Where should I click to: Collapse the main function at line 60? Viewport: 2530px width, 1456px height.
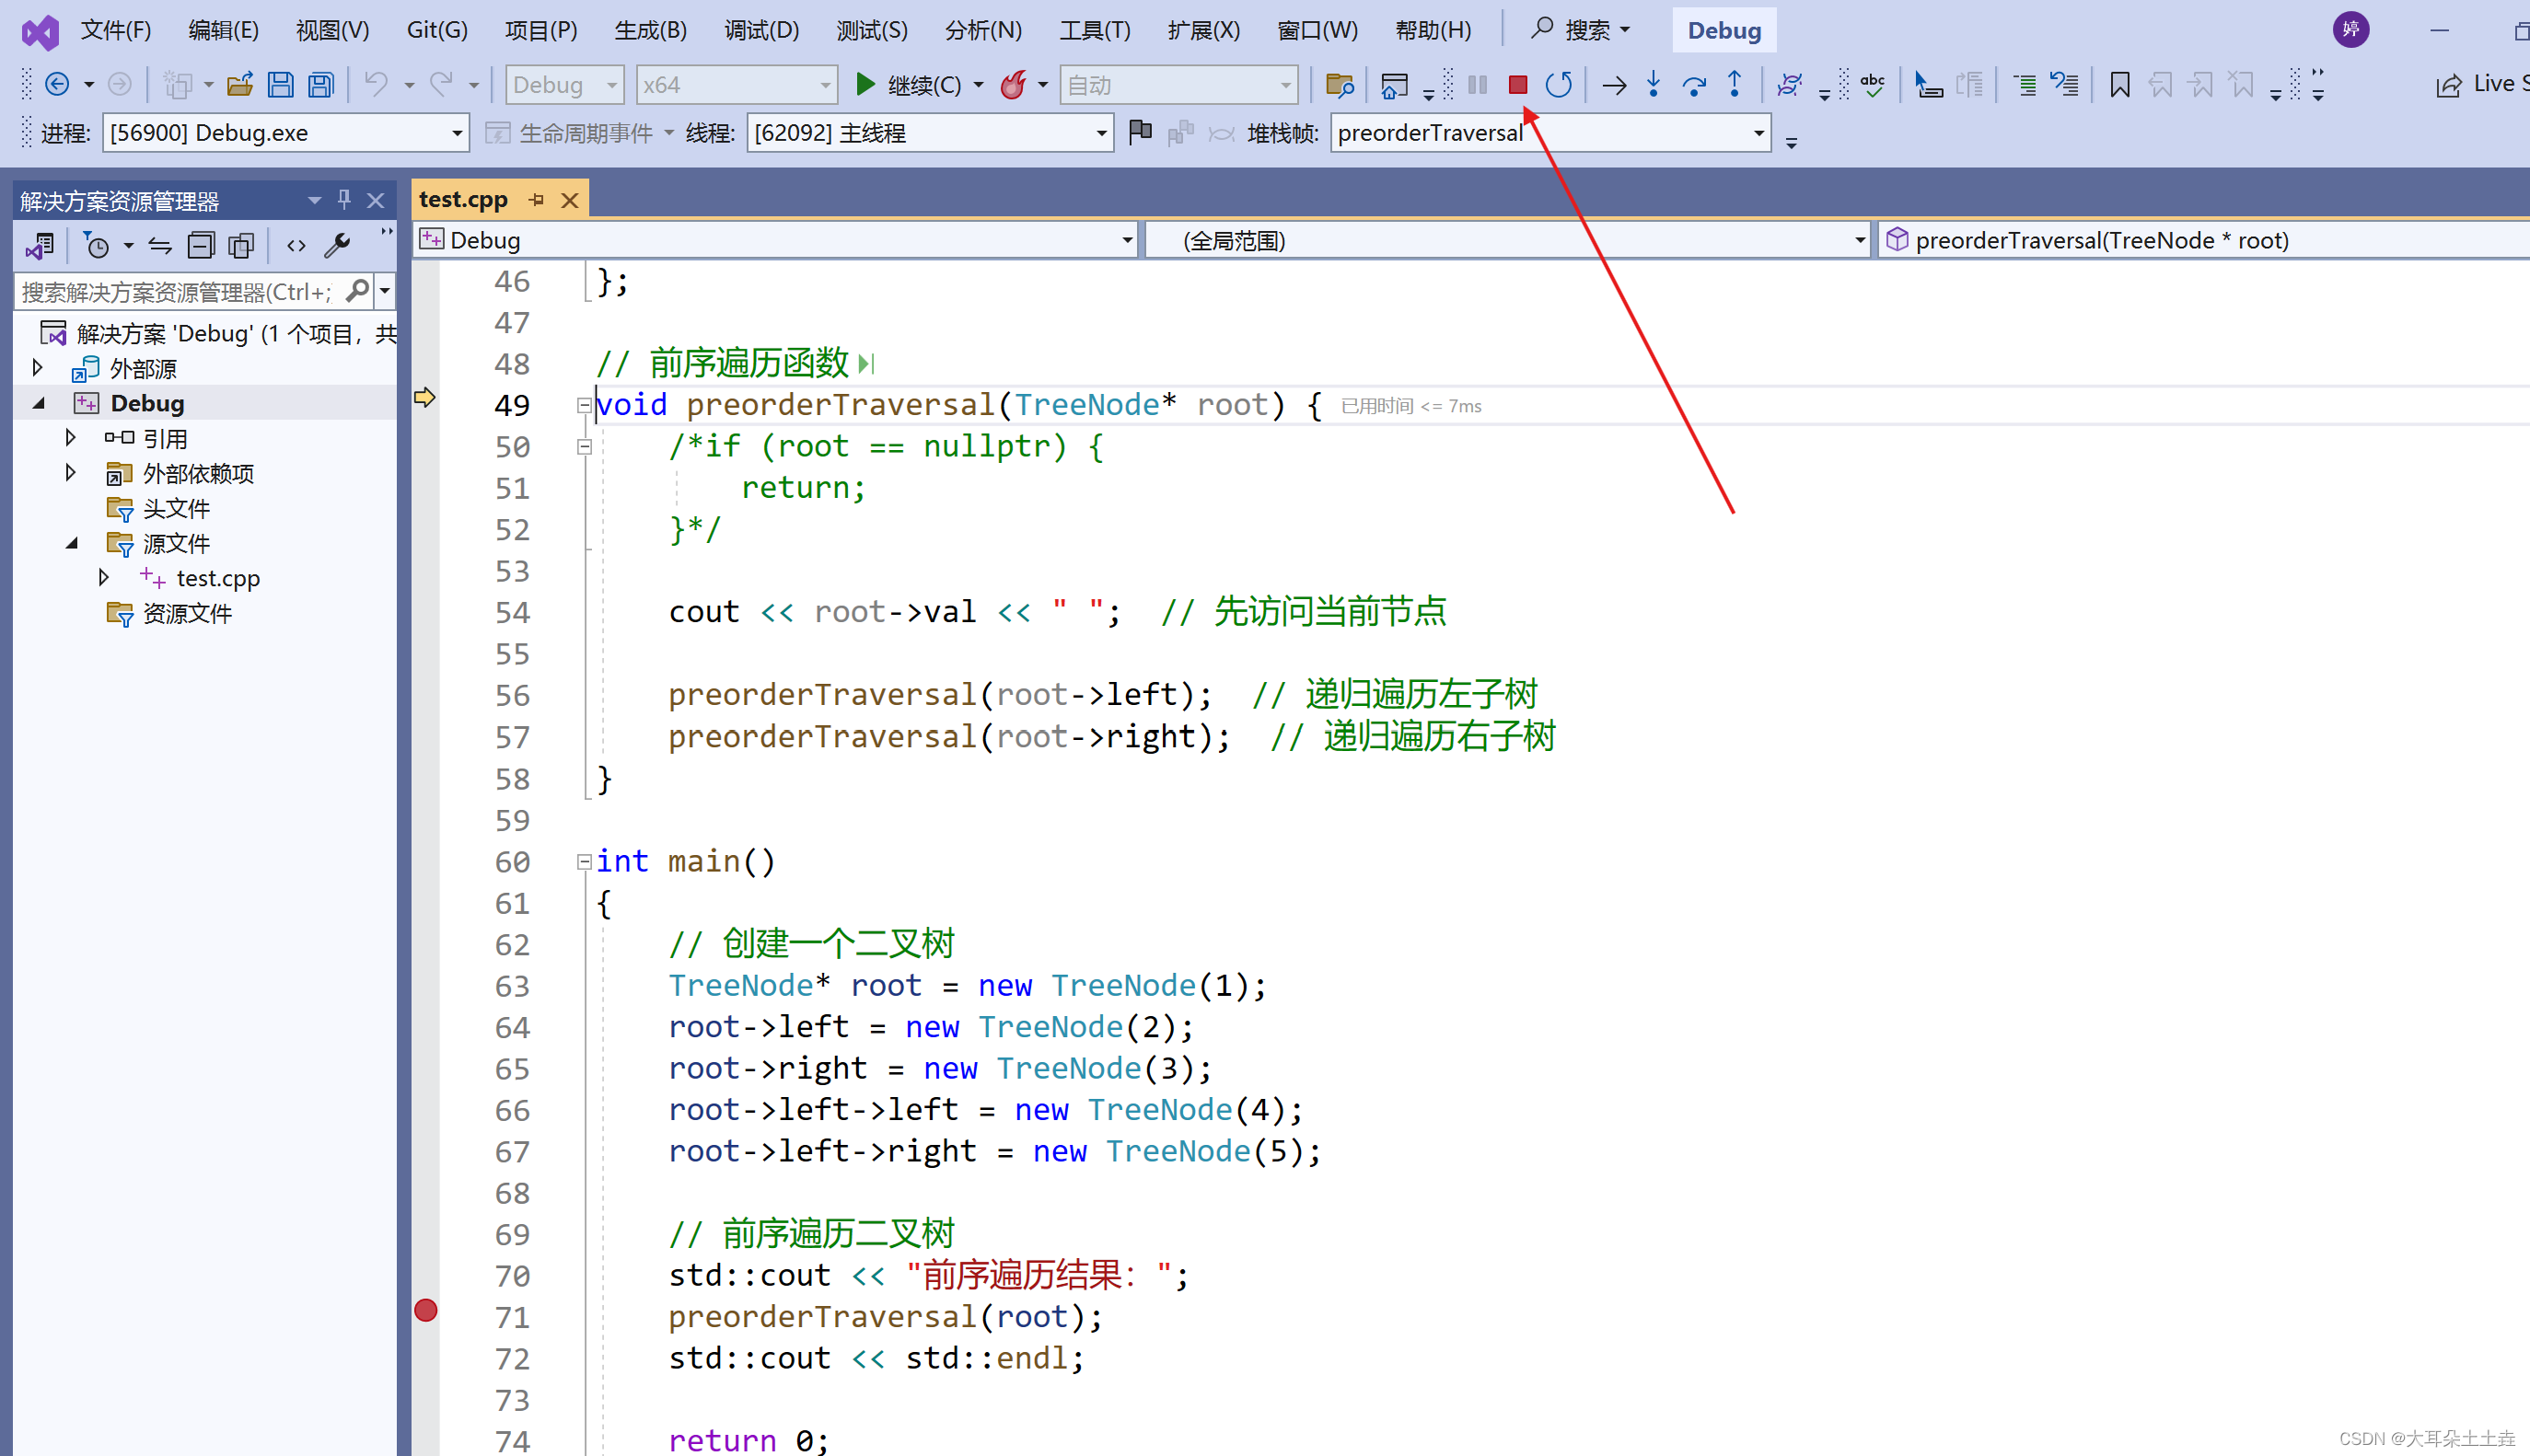(x=584, y=862)
